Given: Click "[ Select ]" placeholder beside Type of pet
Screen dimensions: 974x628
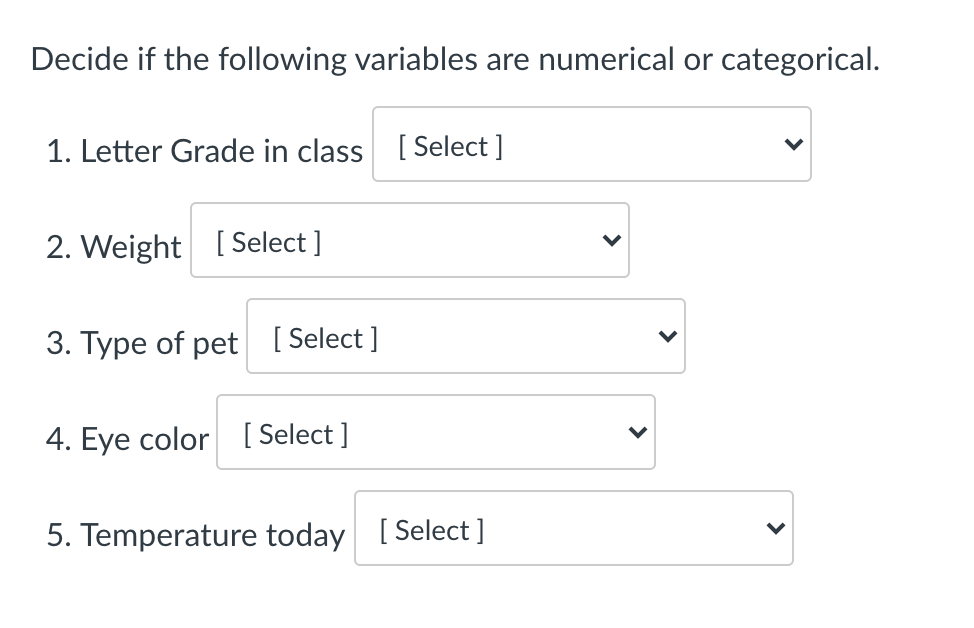Looking at the screenshot, I should pyautogui.click(x=325, y=338).
